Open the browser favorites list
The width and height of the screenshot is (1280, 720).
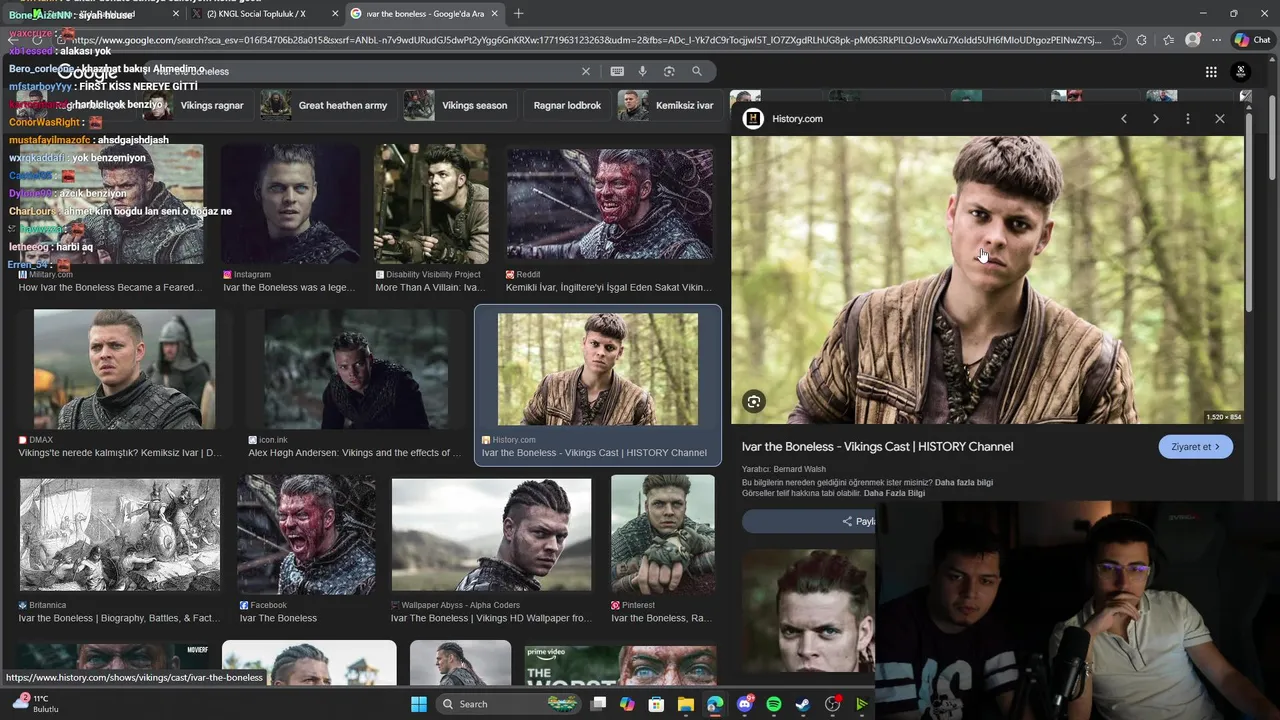pyautogui.click(x=1168, y=40)
